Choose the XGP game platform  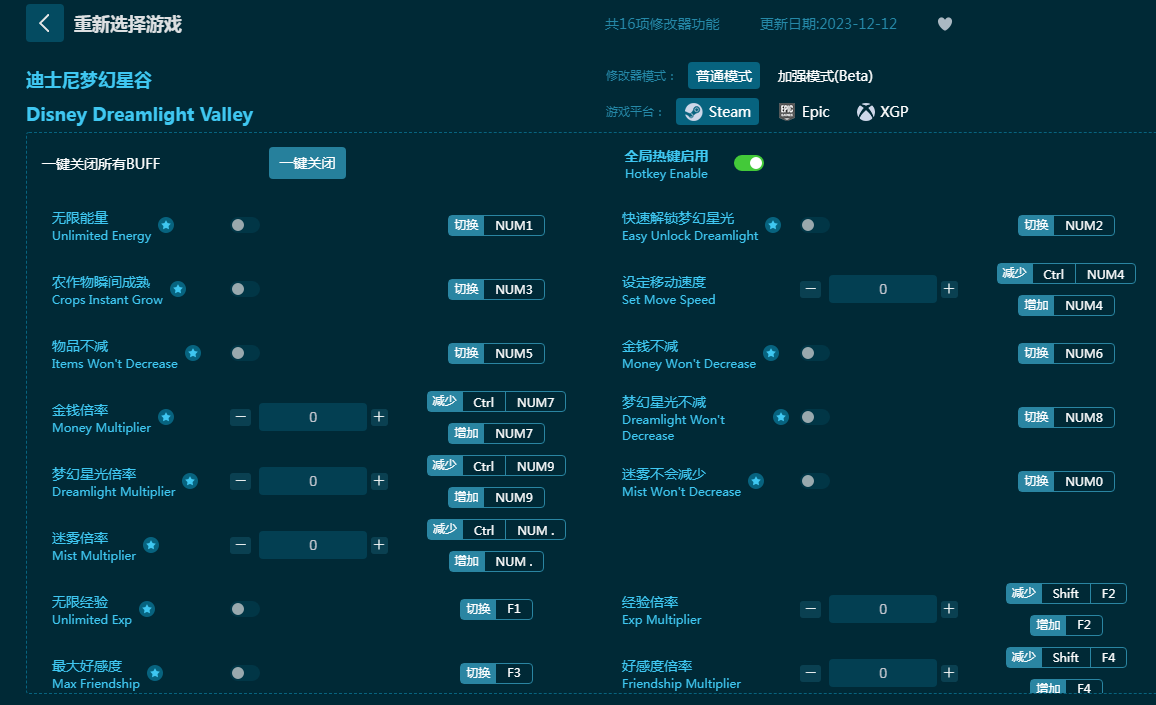click(x=882, y=111)
